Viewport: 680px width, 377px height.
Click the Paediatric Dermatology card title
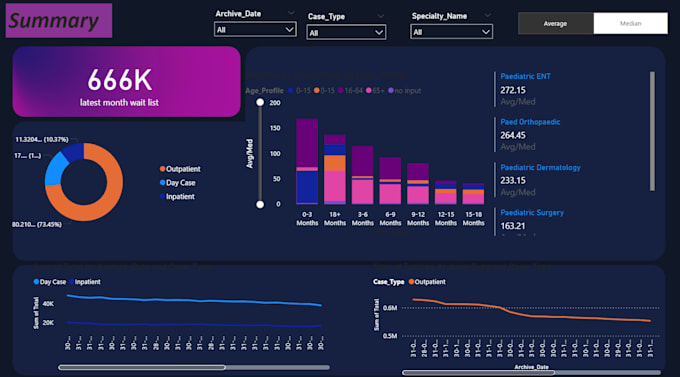[540, 167]
